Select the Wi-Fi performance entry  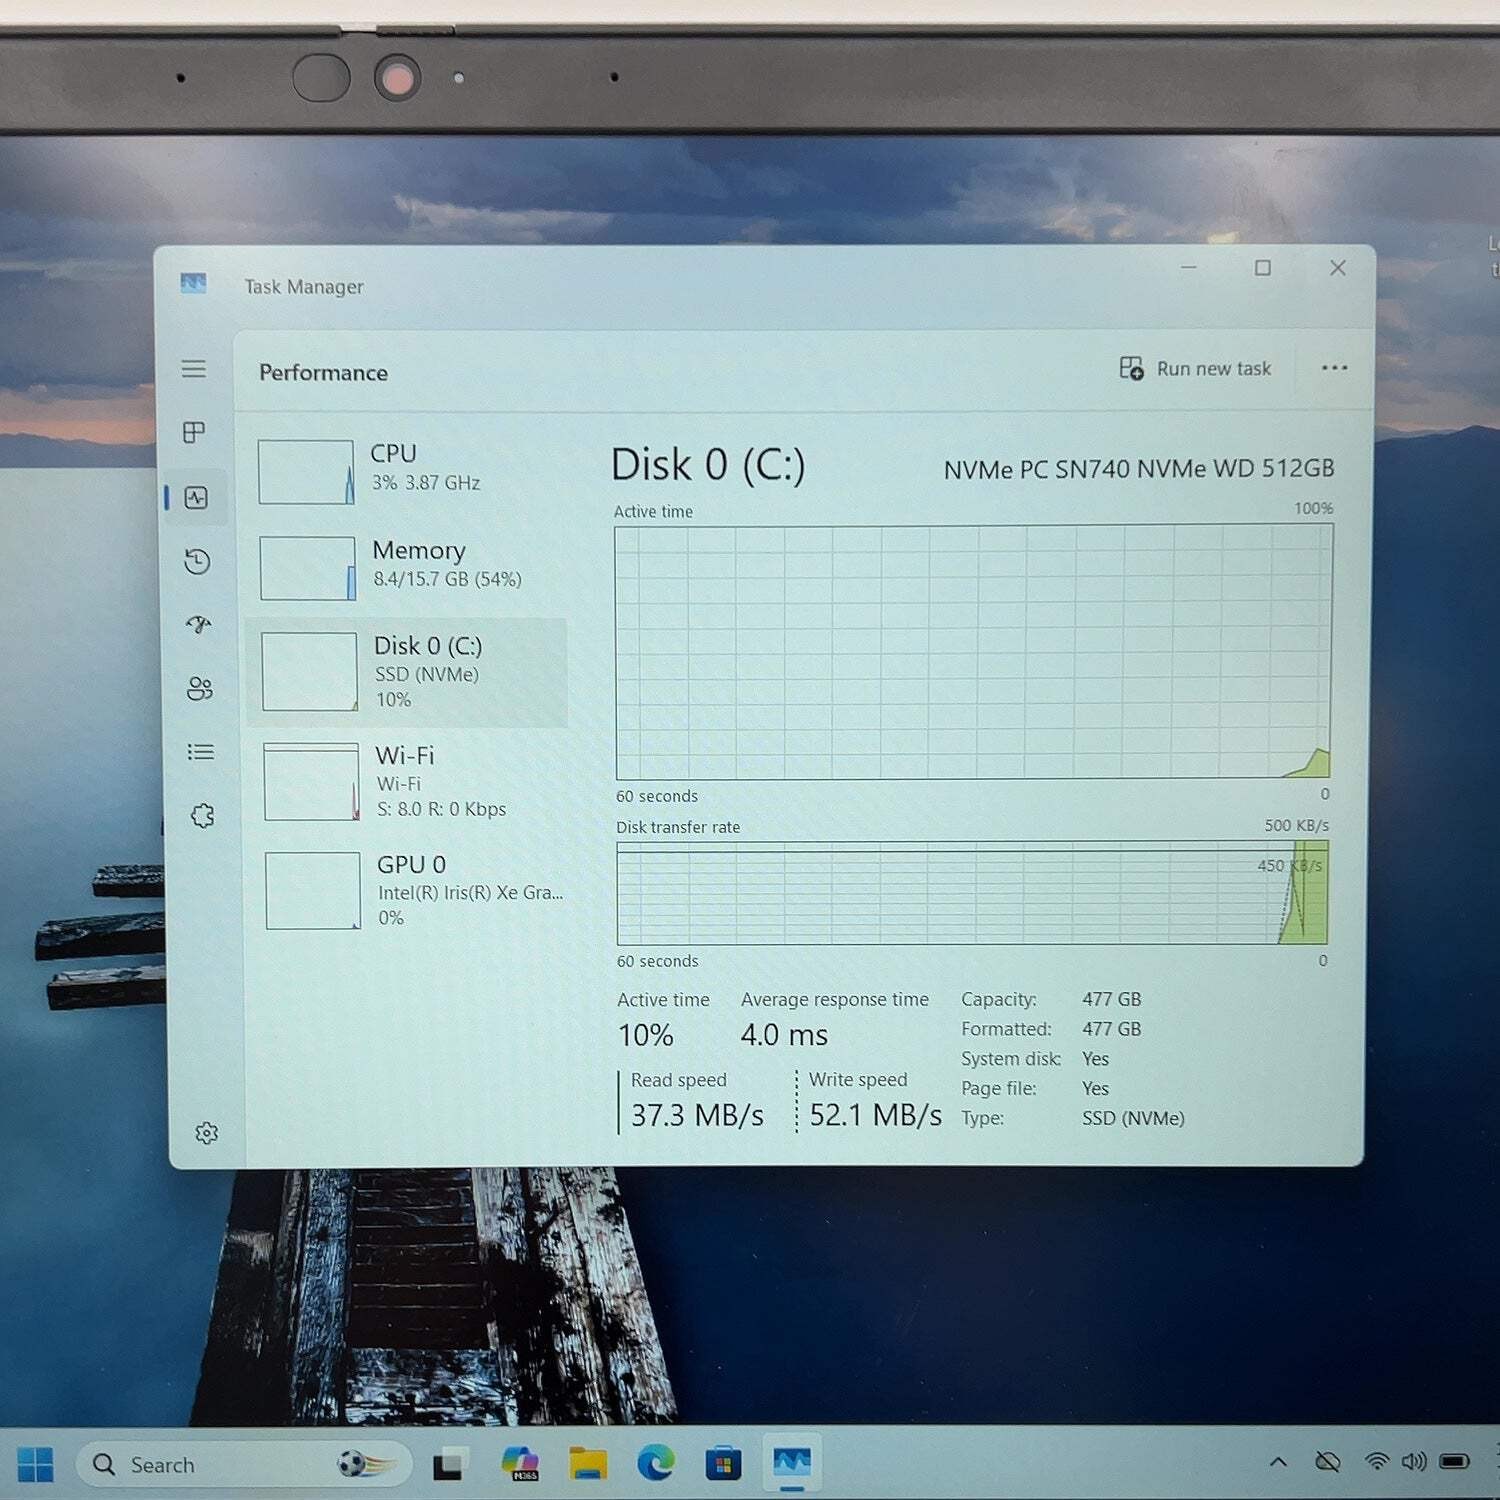(x=408, y=782)
